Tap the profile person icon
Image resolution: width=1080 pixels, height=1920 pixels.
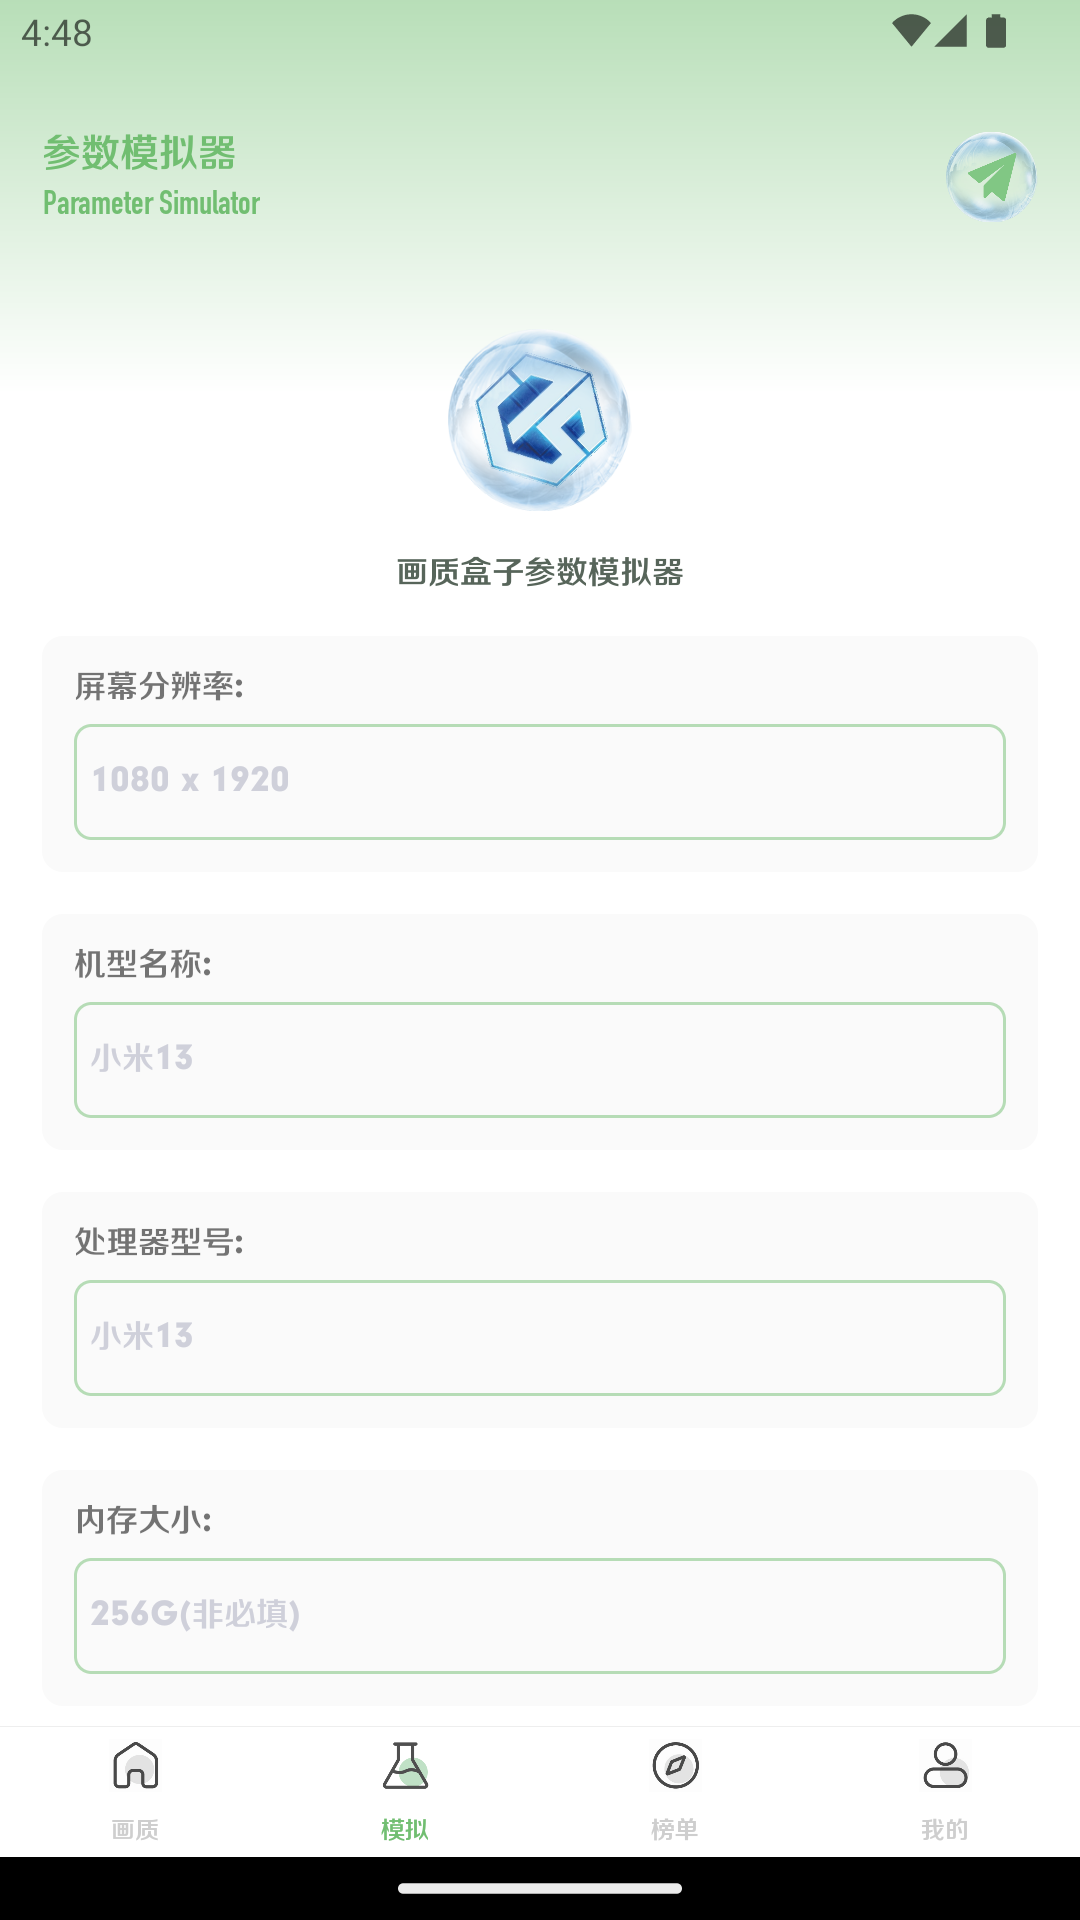pos(945,1765)
